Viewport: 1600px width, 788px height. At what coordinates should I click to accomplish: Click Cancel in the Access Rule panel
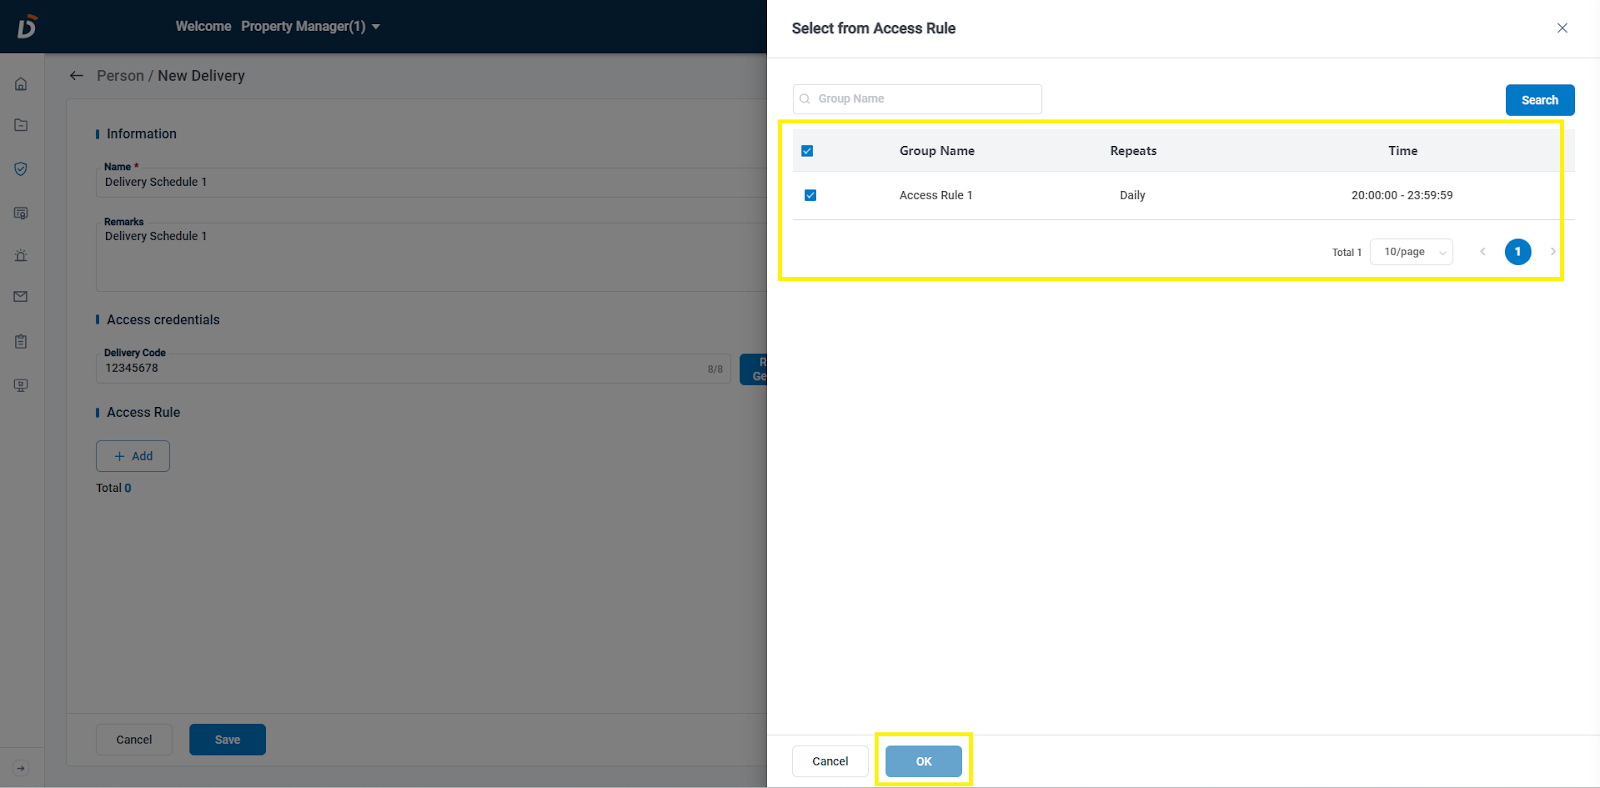[829, 761]
